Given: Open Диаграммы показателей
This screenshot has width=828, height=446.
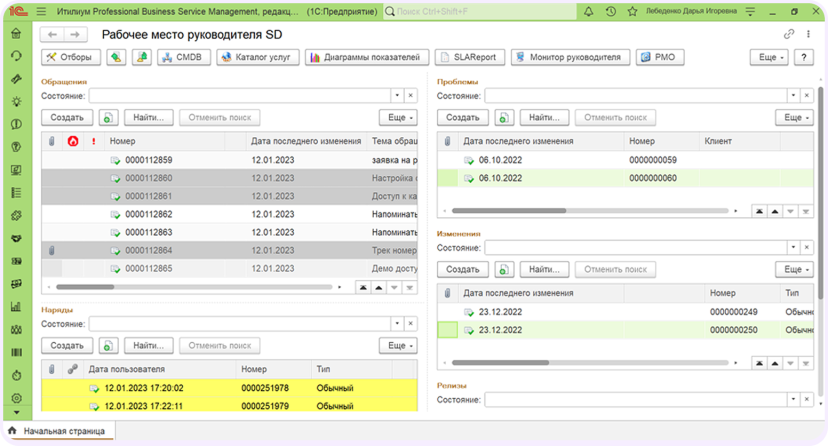Looking at the screenshot, I should (x=366, y=57).
